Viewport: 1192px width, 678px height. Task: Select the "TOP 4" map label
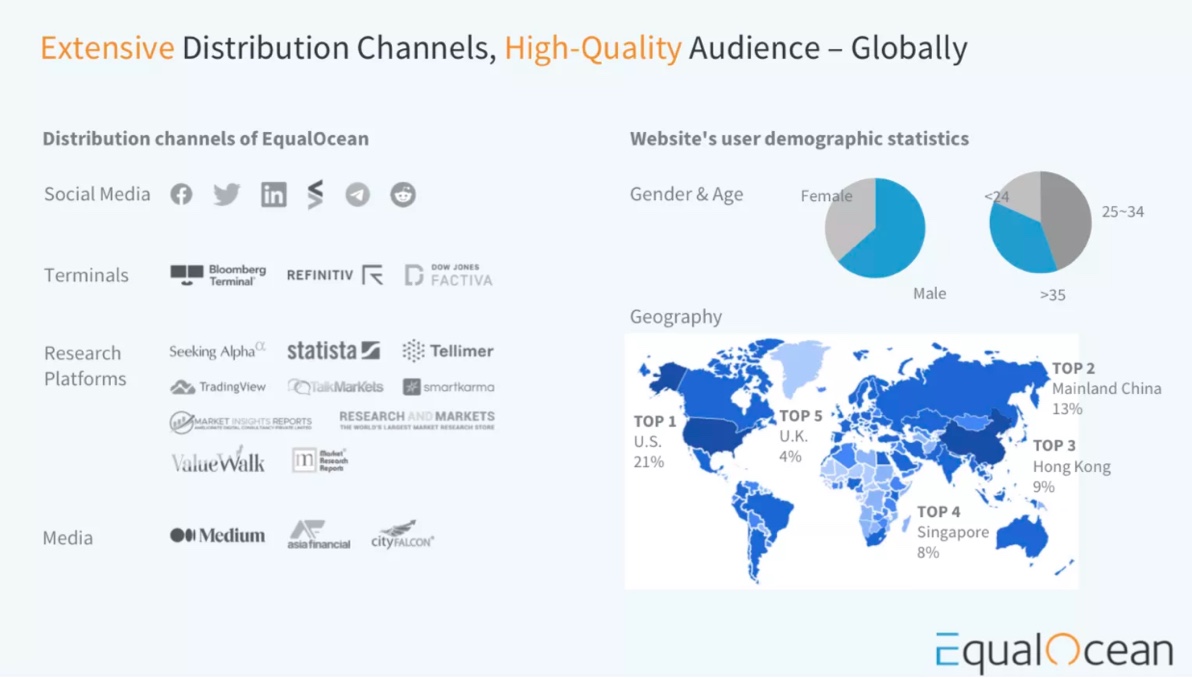938,512
